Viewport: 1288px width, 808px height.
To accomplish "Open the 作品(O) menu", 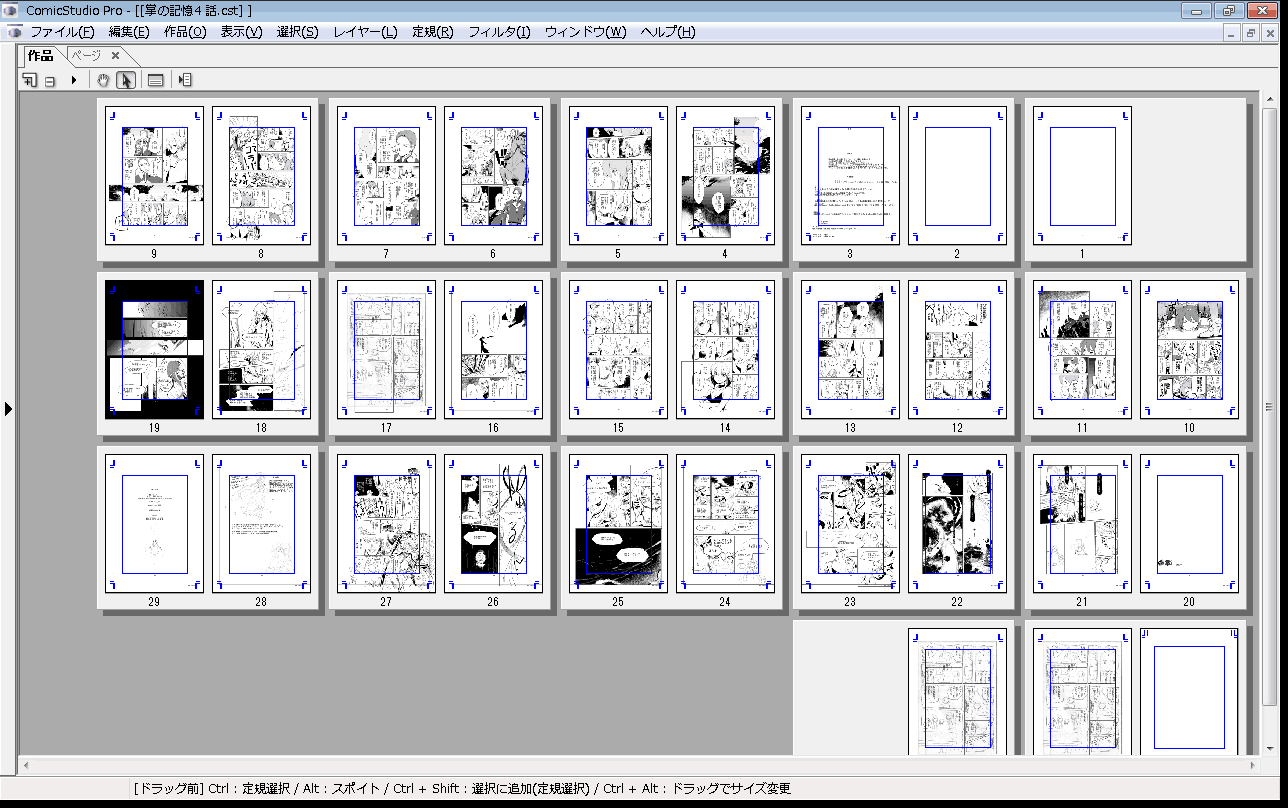I will point(185,32).
